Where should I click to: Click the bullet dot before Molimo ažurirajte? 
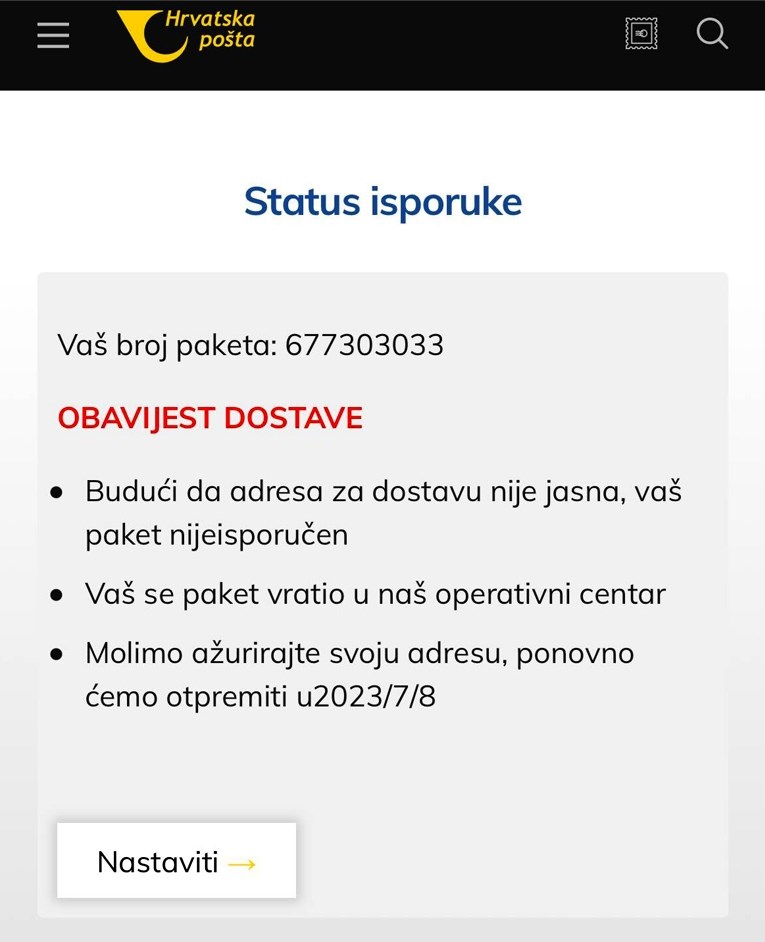click(x=56, y=654)
